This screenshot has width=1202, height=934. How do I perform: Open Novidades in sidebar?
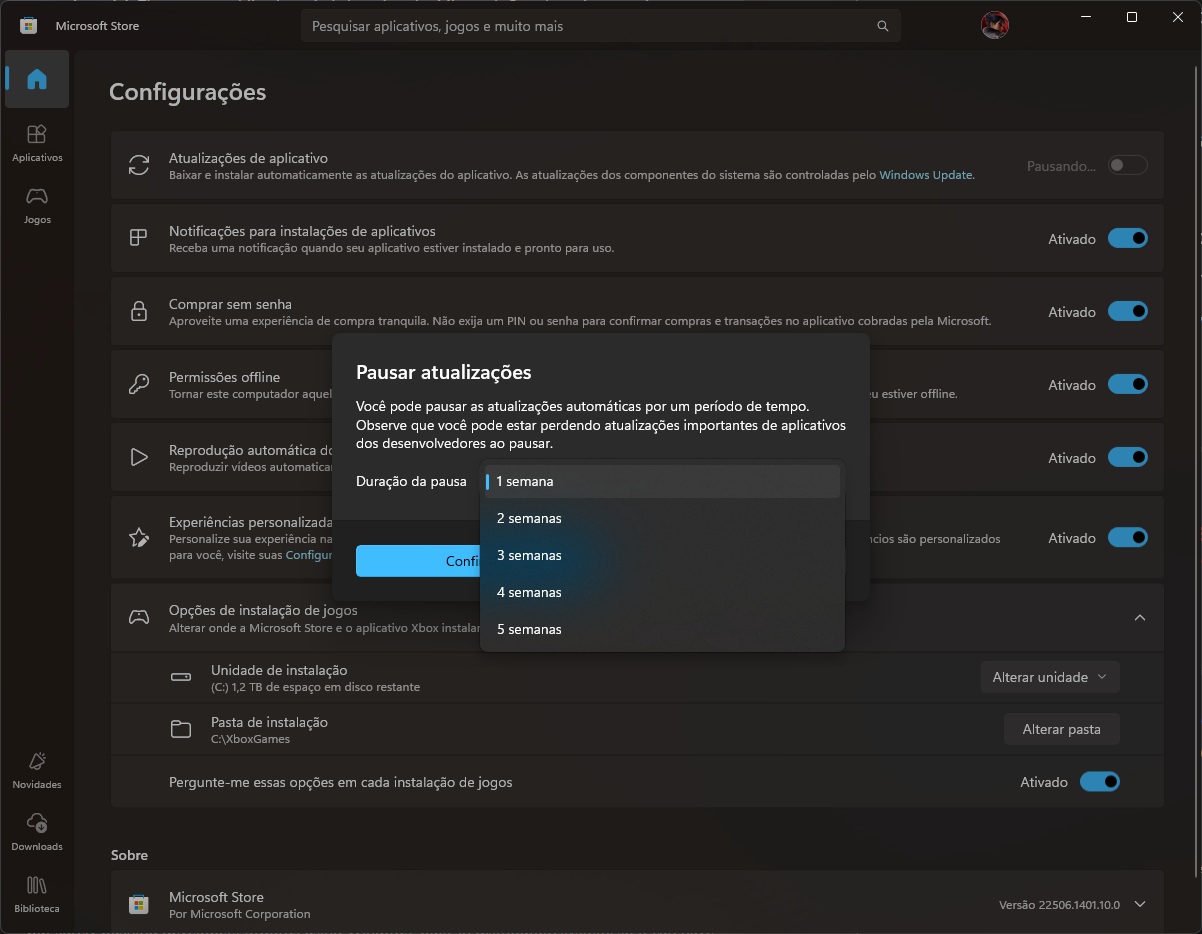tap(37, 770)
